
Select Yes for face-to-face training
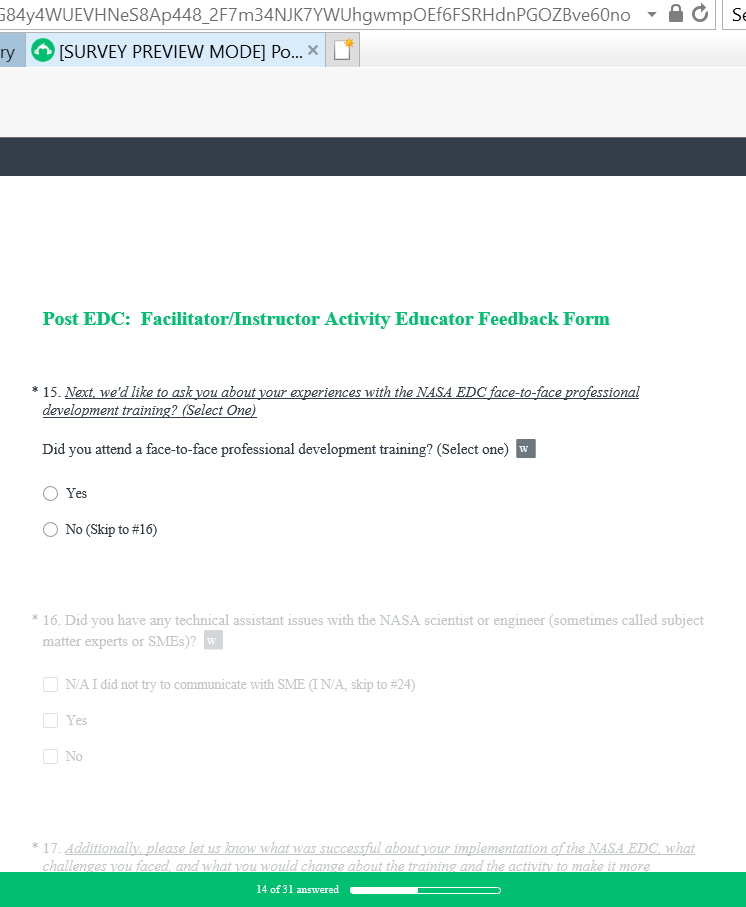[x=50, y=493]
